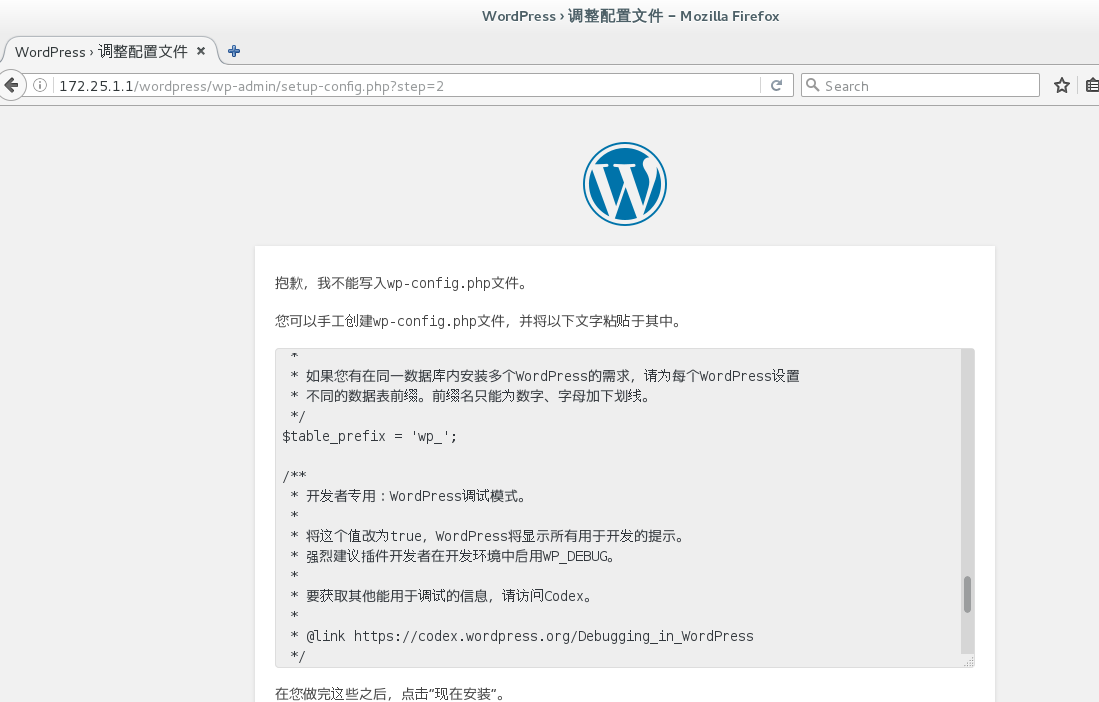Image resolution: width=1099 pixels, height=702 pixels.
Task: Open a new tab with plus icon
Action: click(234, 51)
